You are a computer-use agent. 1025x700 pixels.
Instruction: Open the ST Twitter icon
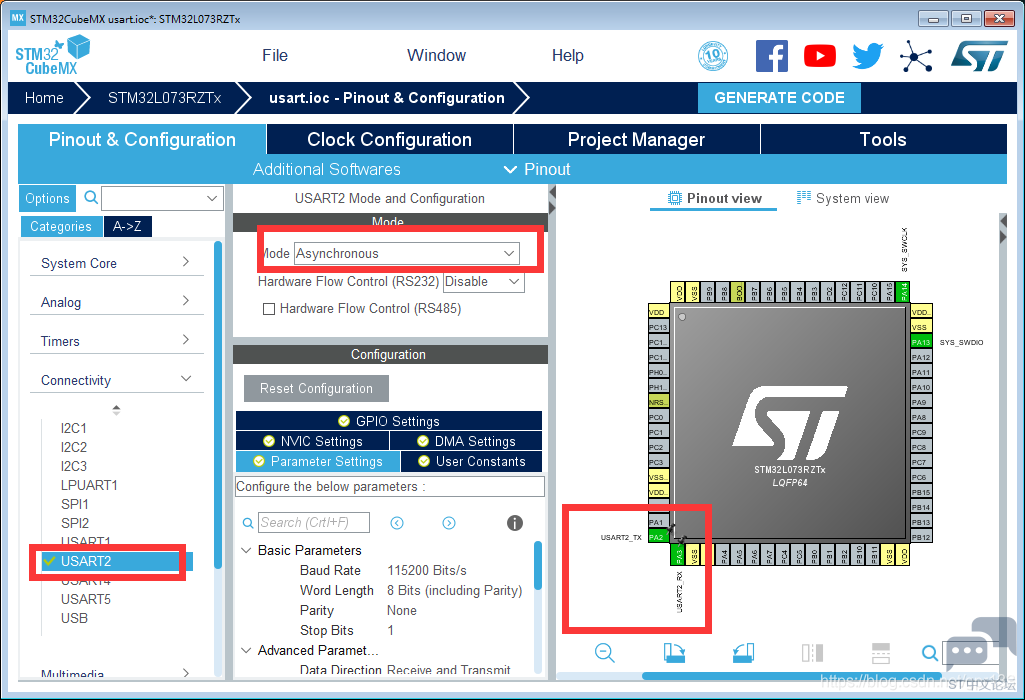(x=867, y=56)
